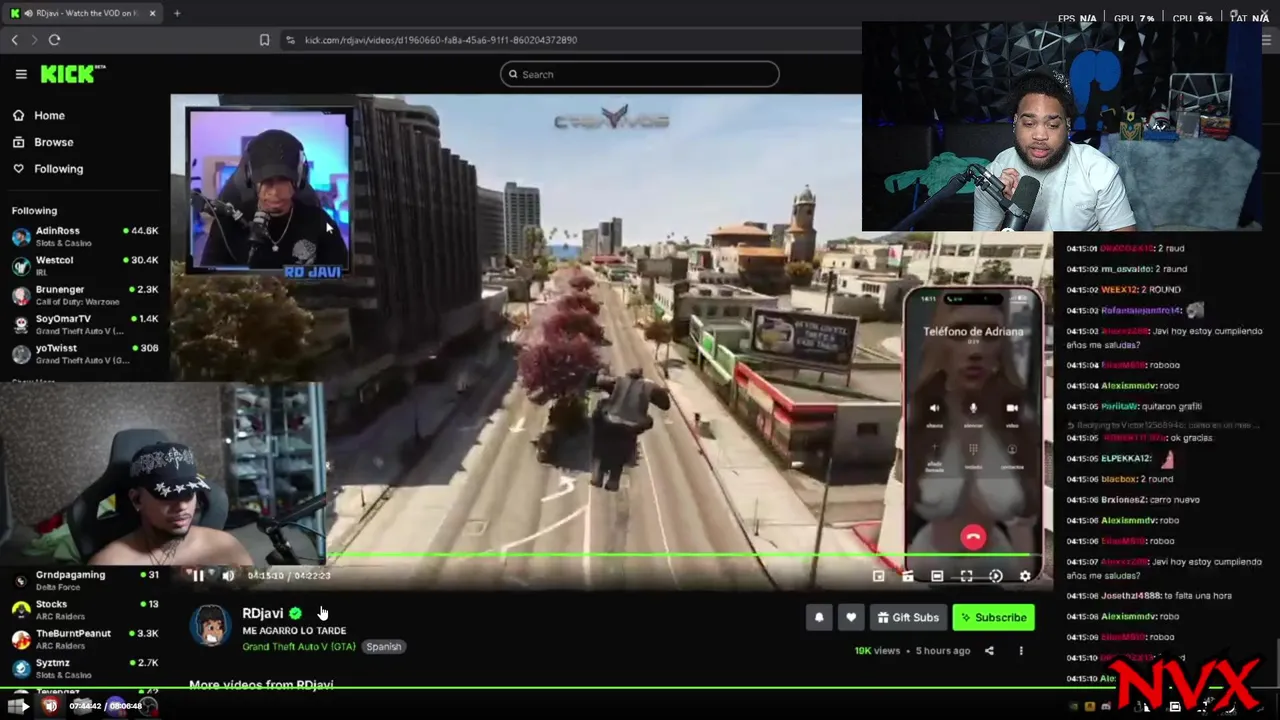
Task: Open SoyOmarTV channel in sidebar
Action: 85,324
